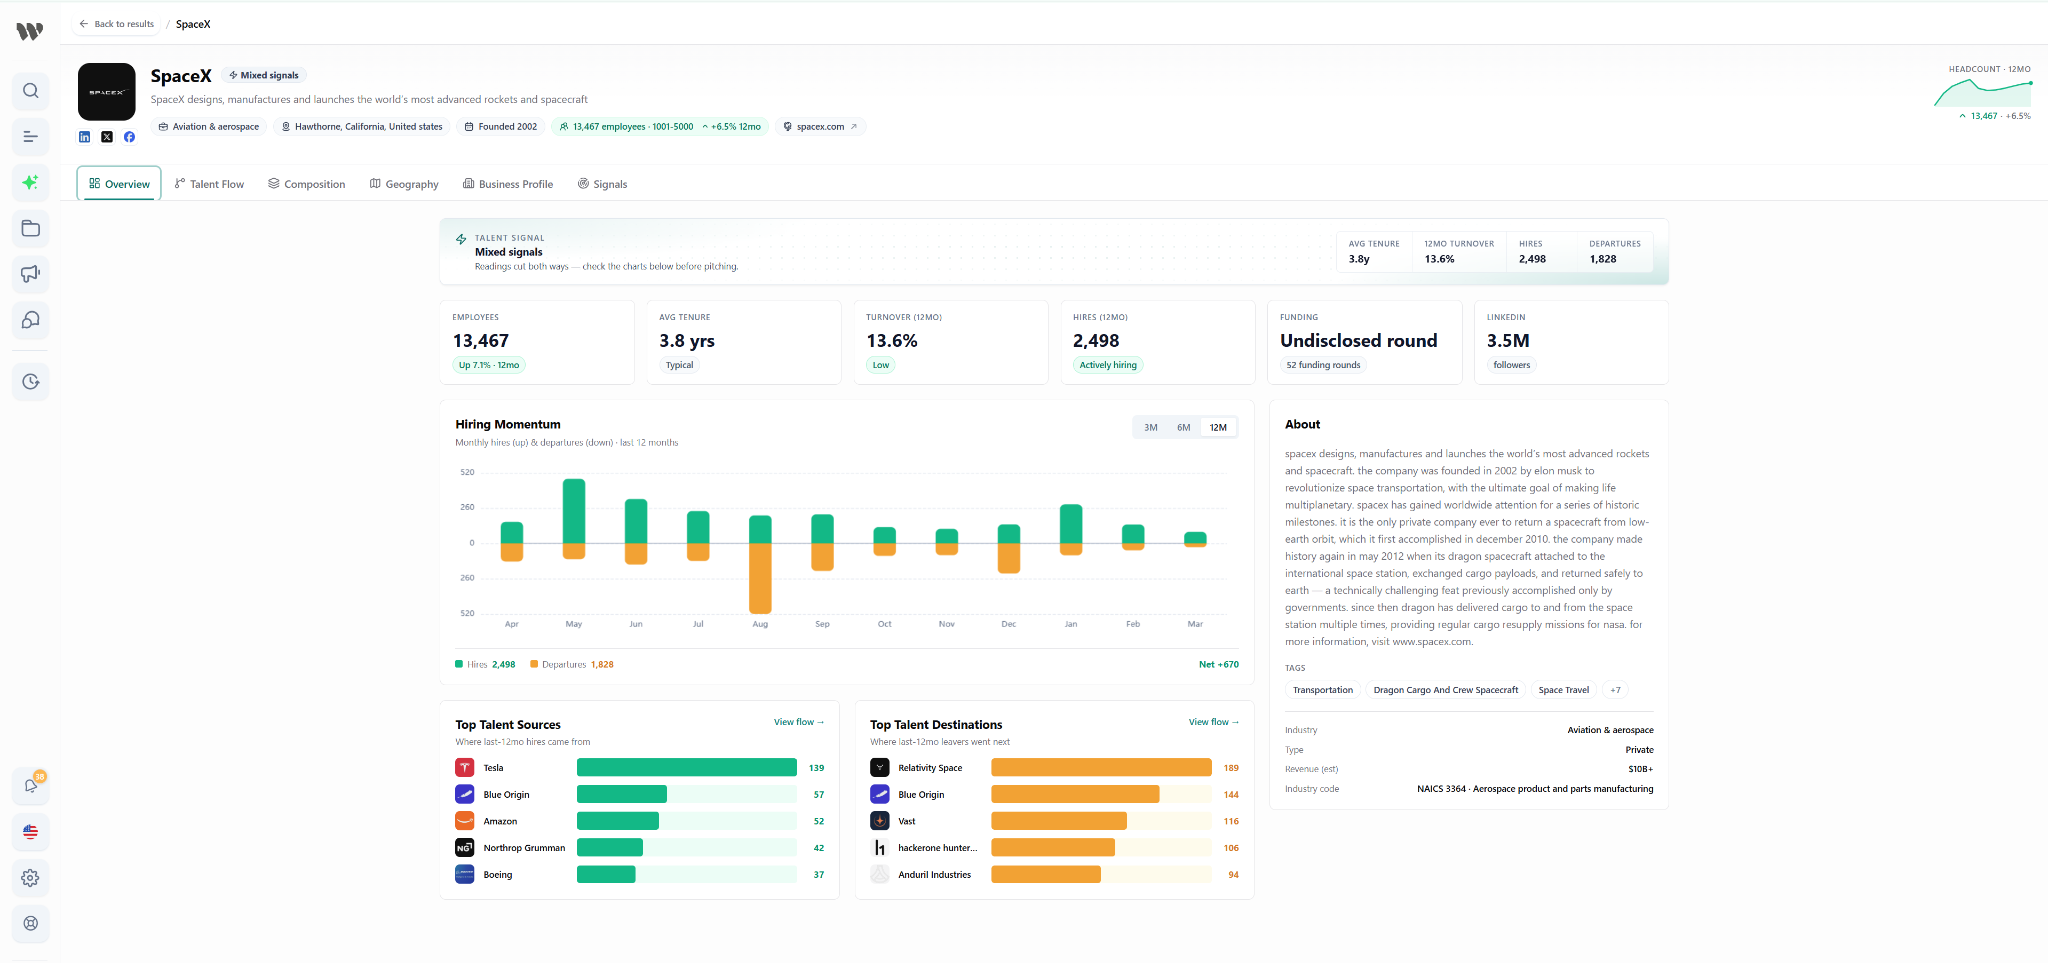The width and height of the screenshot is (2048, 963).
Task: Go to the Geography tab
Action: click(x=404, y=184)
